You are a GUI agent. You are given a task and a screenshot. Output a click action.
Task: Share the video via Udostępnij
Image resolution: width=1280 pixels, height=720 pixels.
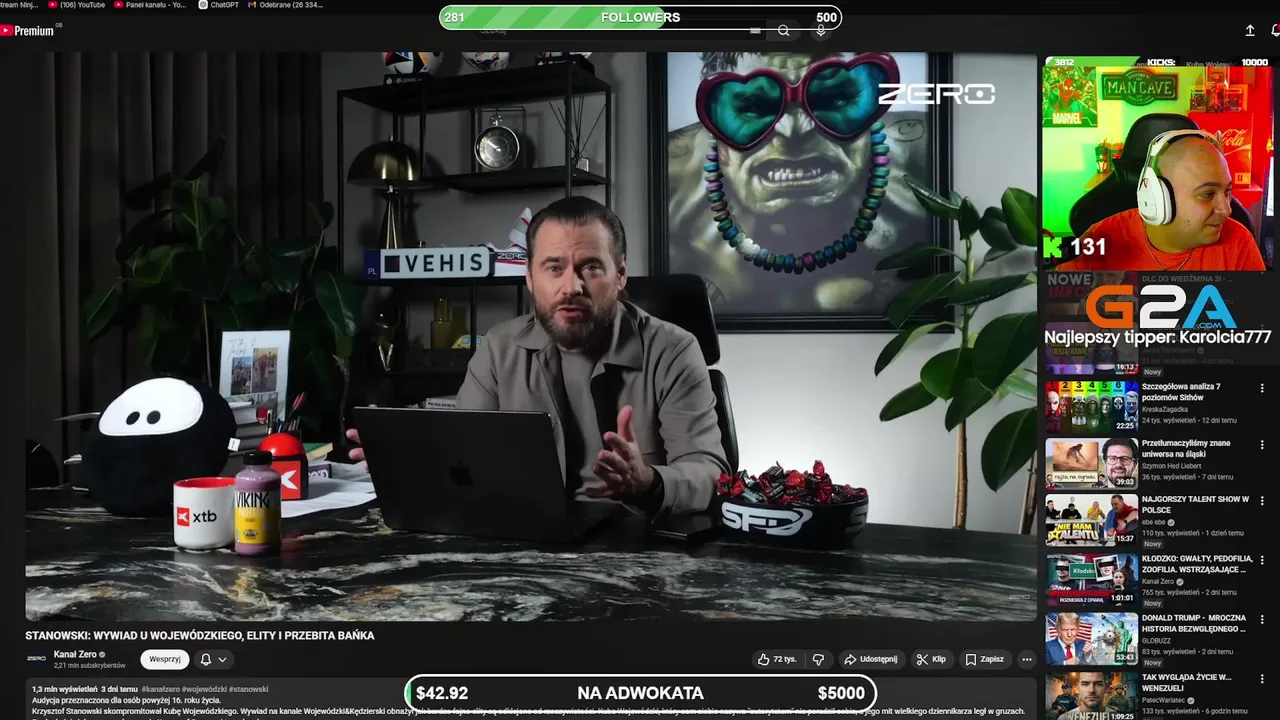871,660
